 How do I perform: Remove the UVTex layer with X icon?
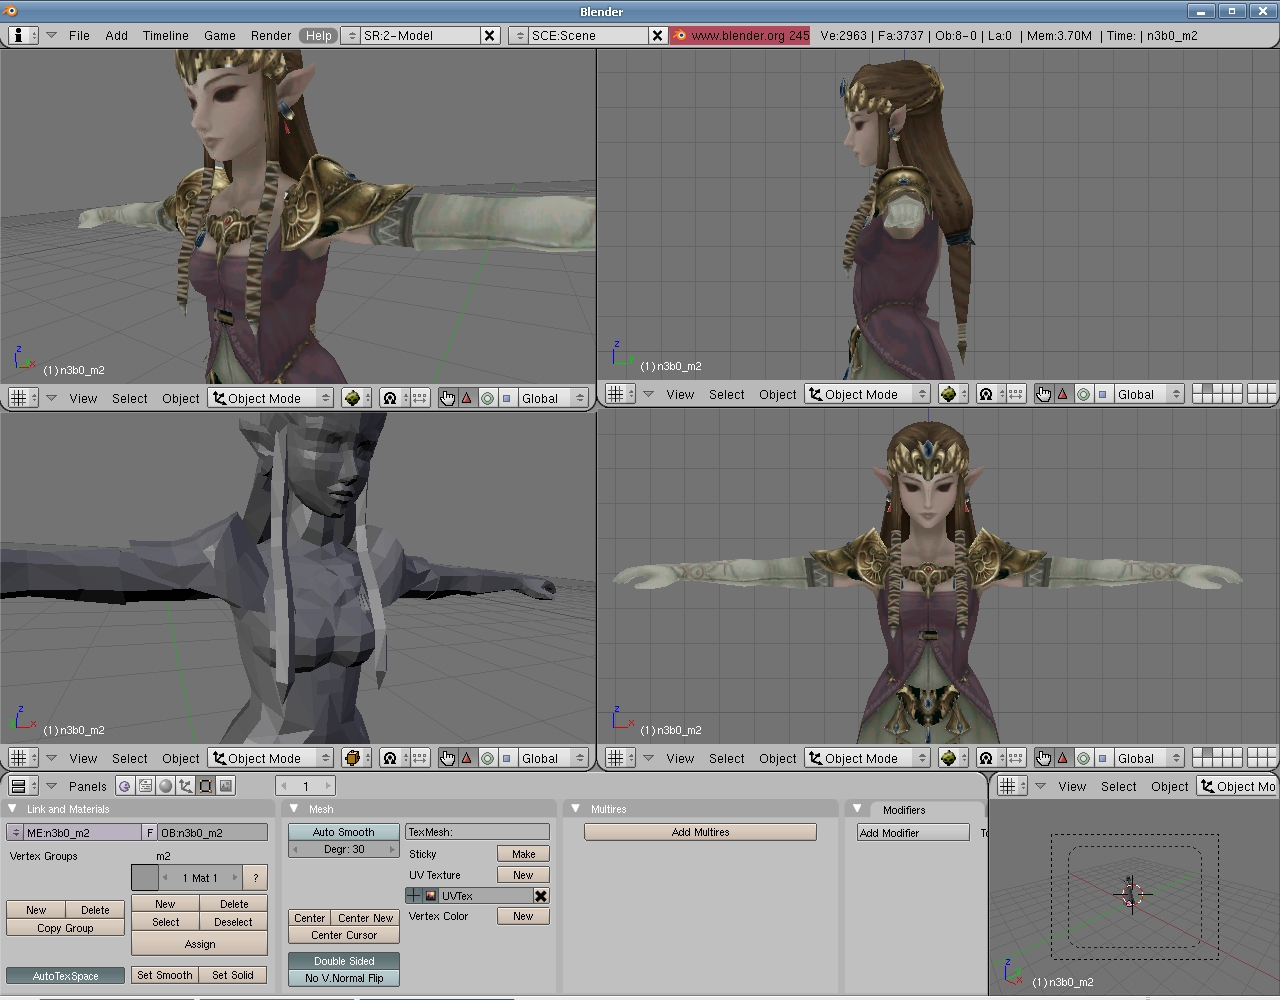pyautogui.click(x=541, y=896)
